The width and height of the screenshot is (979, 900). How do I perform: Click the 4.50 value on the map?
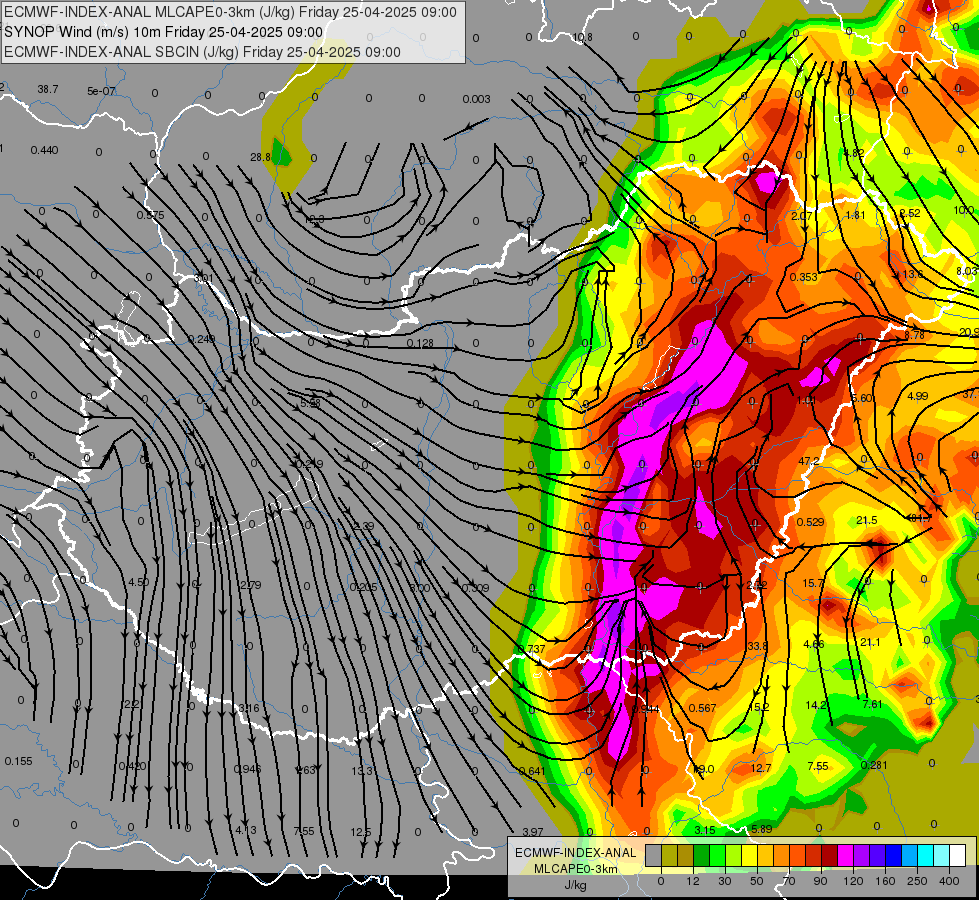pyautogui.click(x=139, y=581)
